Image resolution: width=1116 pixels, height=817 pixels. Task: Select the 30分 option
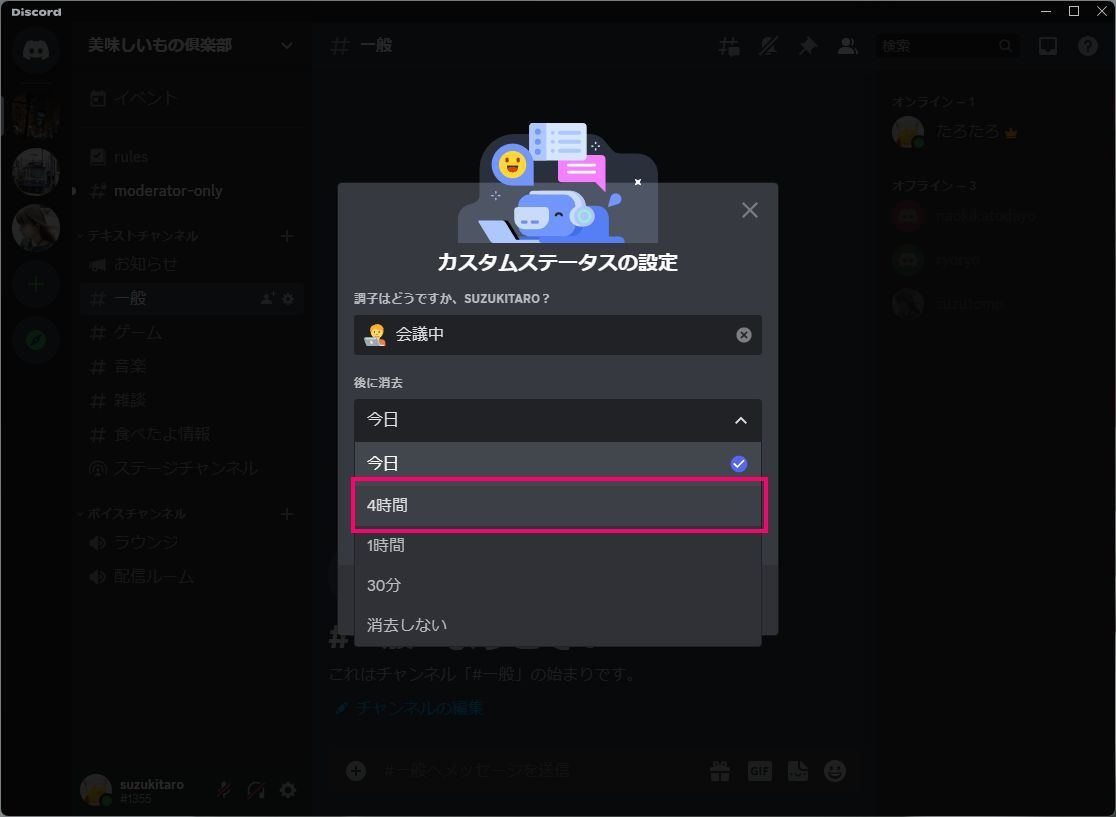[558, 585]
